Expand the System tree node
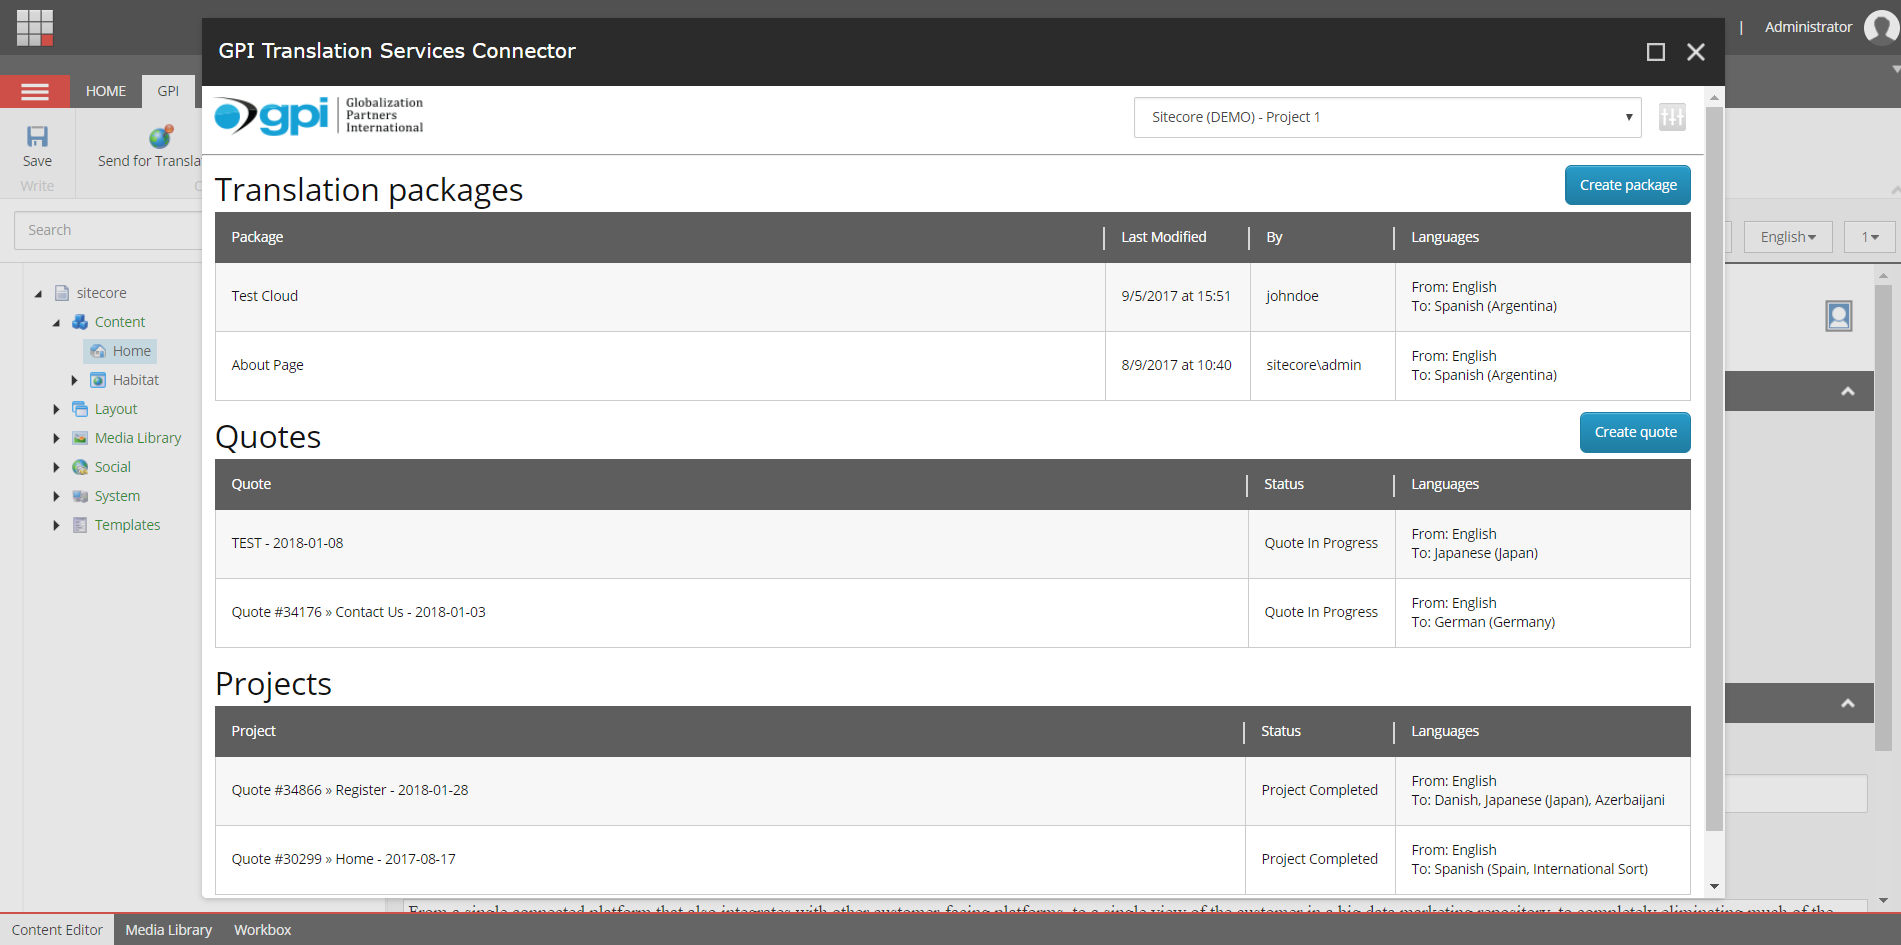Viewport: 1901px width, 945px height. (x=56, y=496)
